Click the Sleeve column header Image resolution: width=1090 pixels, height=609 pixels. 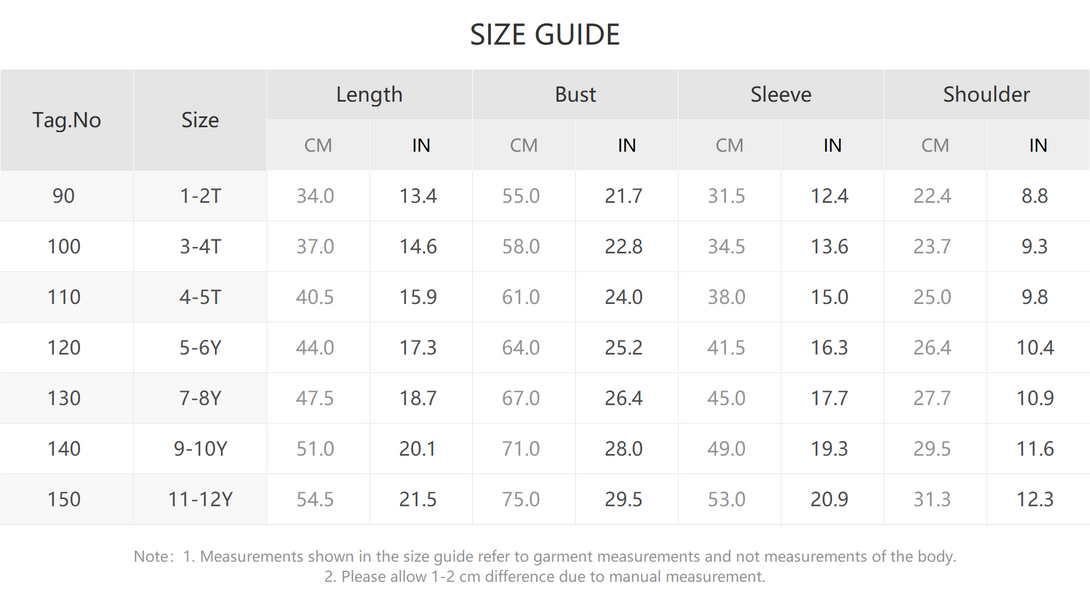click(781, 95)
